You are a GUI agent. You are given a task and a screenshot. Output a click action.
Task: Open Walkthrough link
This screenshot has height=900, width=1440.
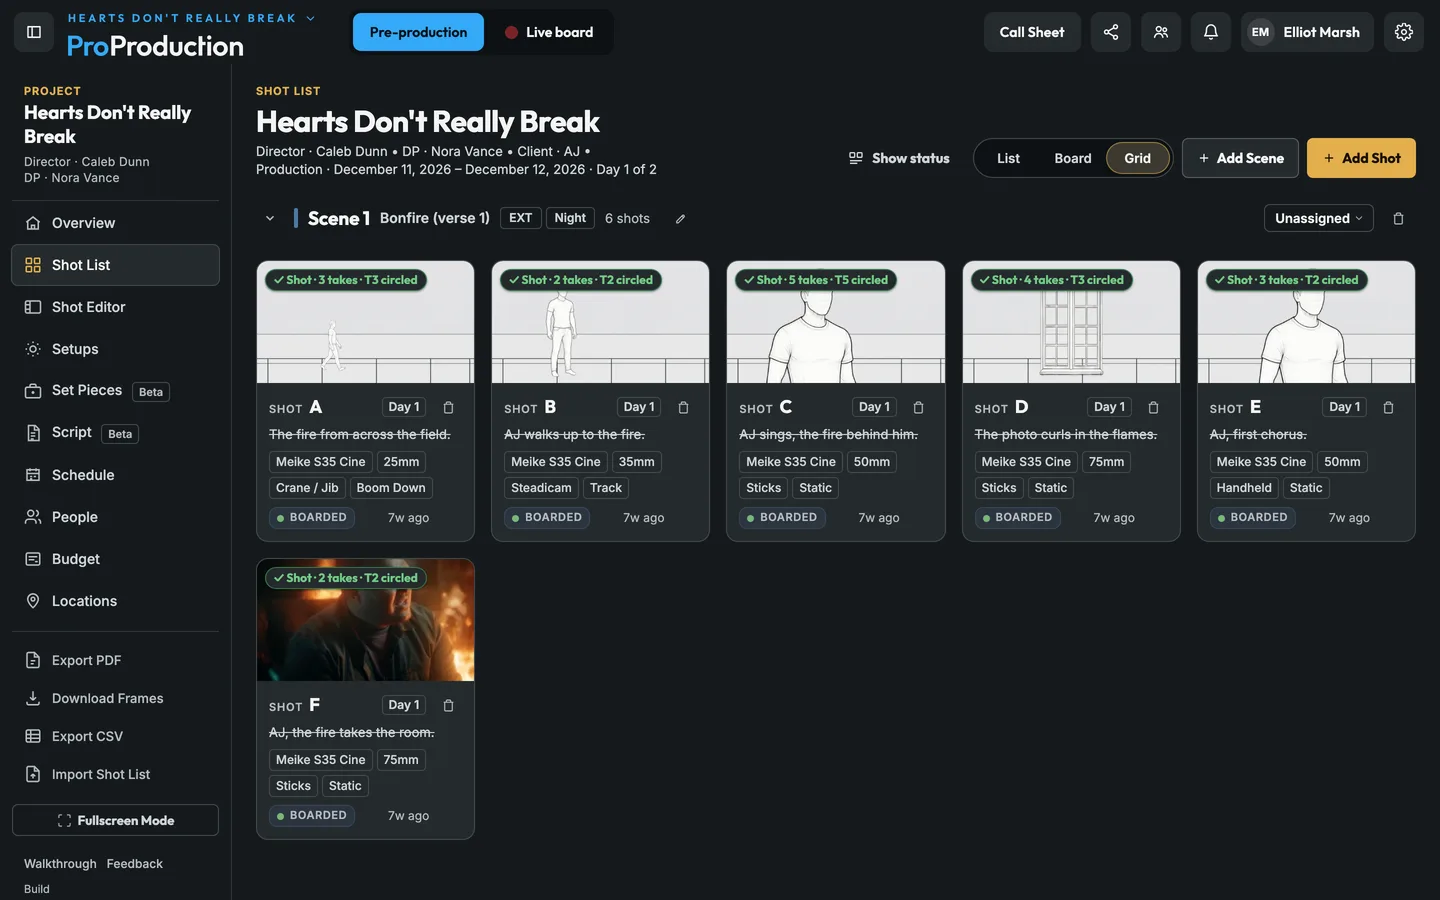[60, 864]
